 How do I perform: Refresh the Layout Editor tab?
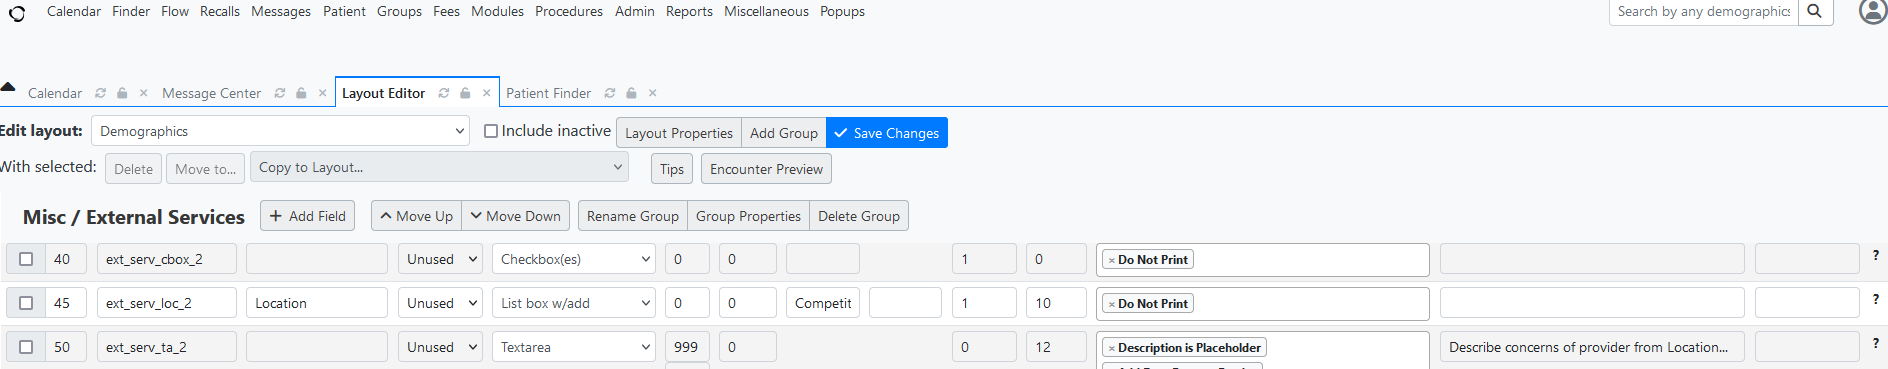point(444,93)
